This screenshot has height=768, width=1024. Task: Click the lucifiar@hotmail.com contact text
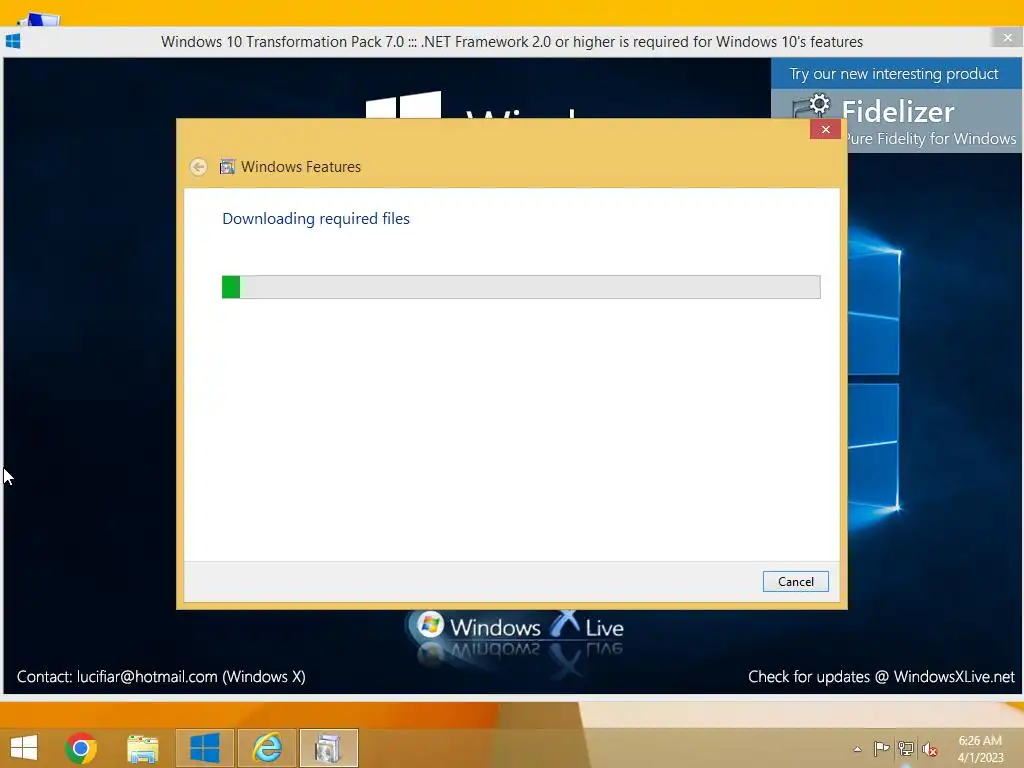pos(161,677)
